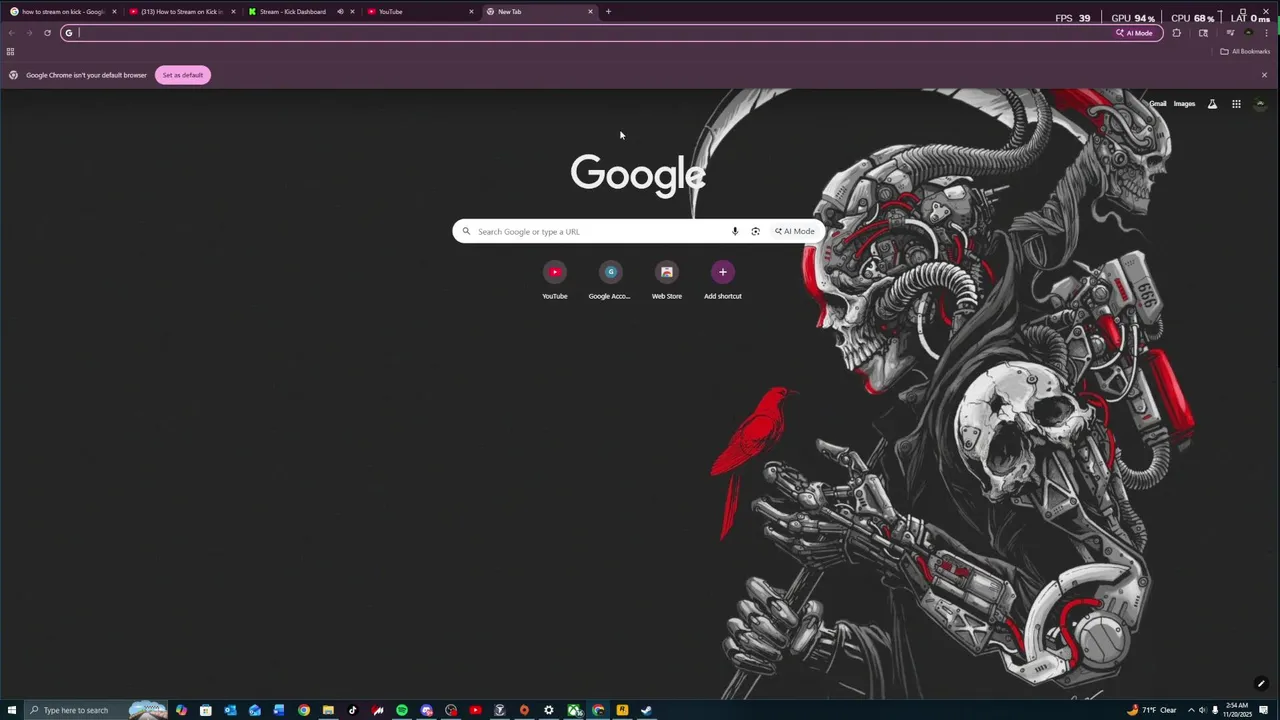Open Rockstar Games Launcher from the taskbar
The image size is (1280, 720).
(x=622, y=710)
